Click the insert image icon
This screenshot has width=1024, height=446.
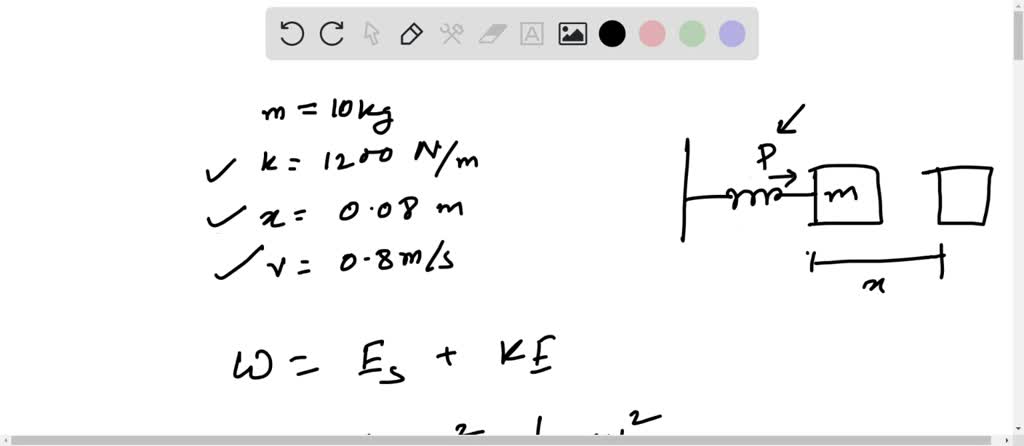point(572,34)
